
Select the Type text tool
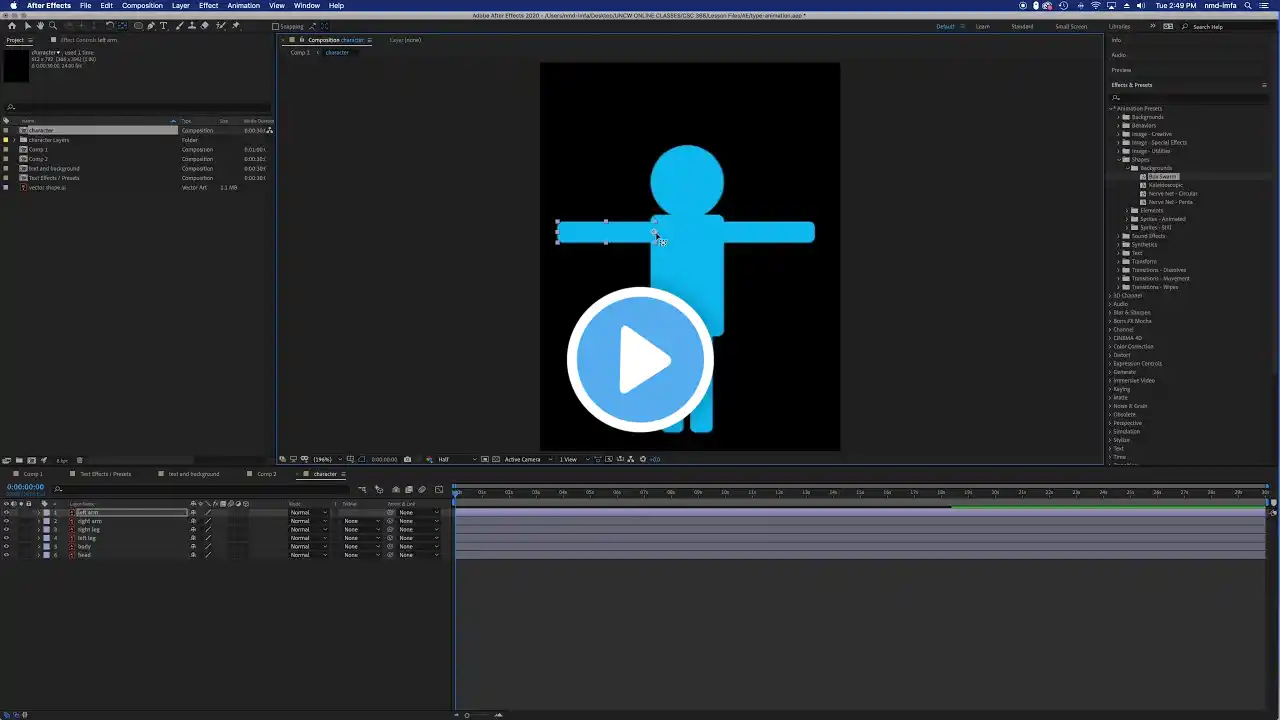(164, 26)
